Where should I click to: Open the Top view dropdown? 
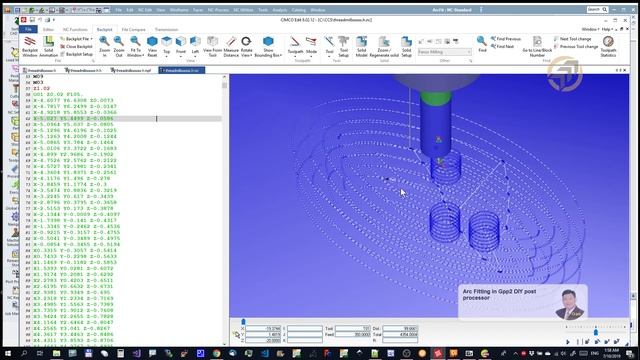(167, 46)
